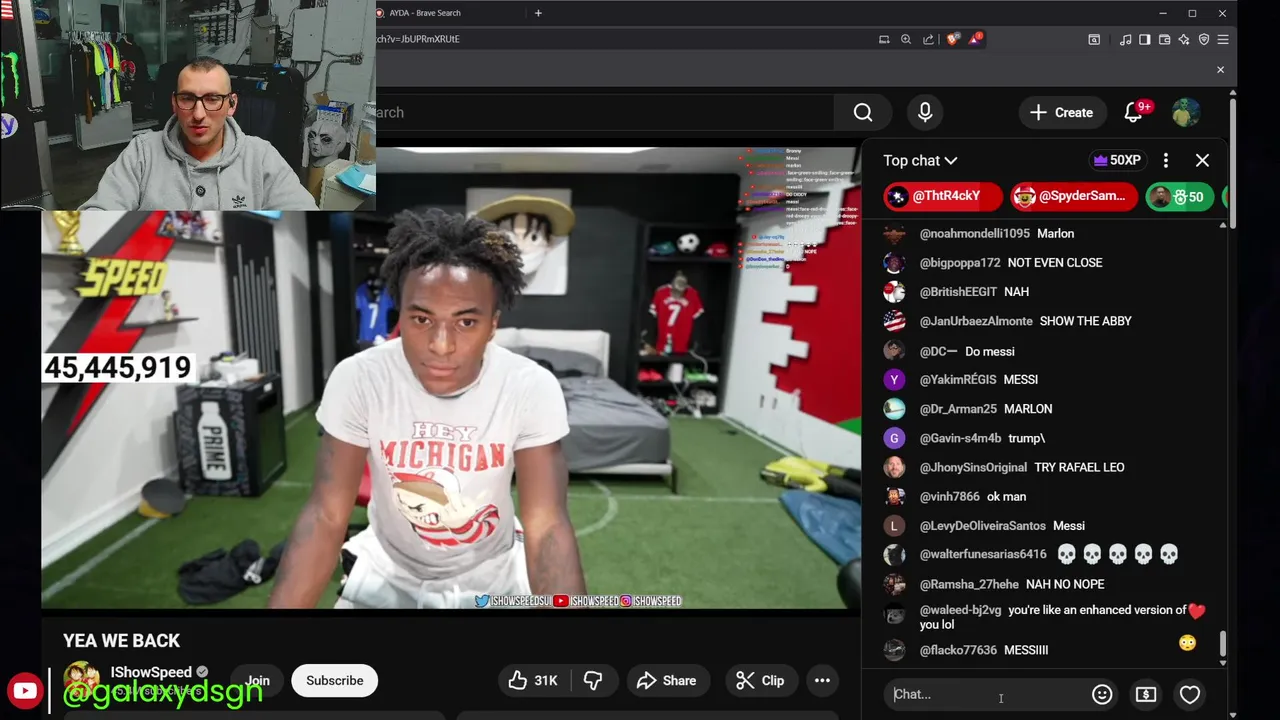This screenshot has width=1280, height=720.
Task: Click chat user @noahmondelli1095
Action: 974,233
